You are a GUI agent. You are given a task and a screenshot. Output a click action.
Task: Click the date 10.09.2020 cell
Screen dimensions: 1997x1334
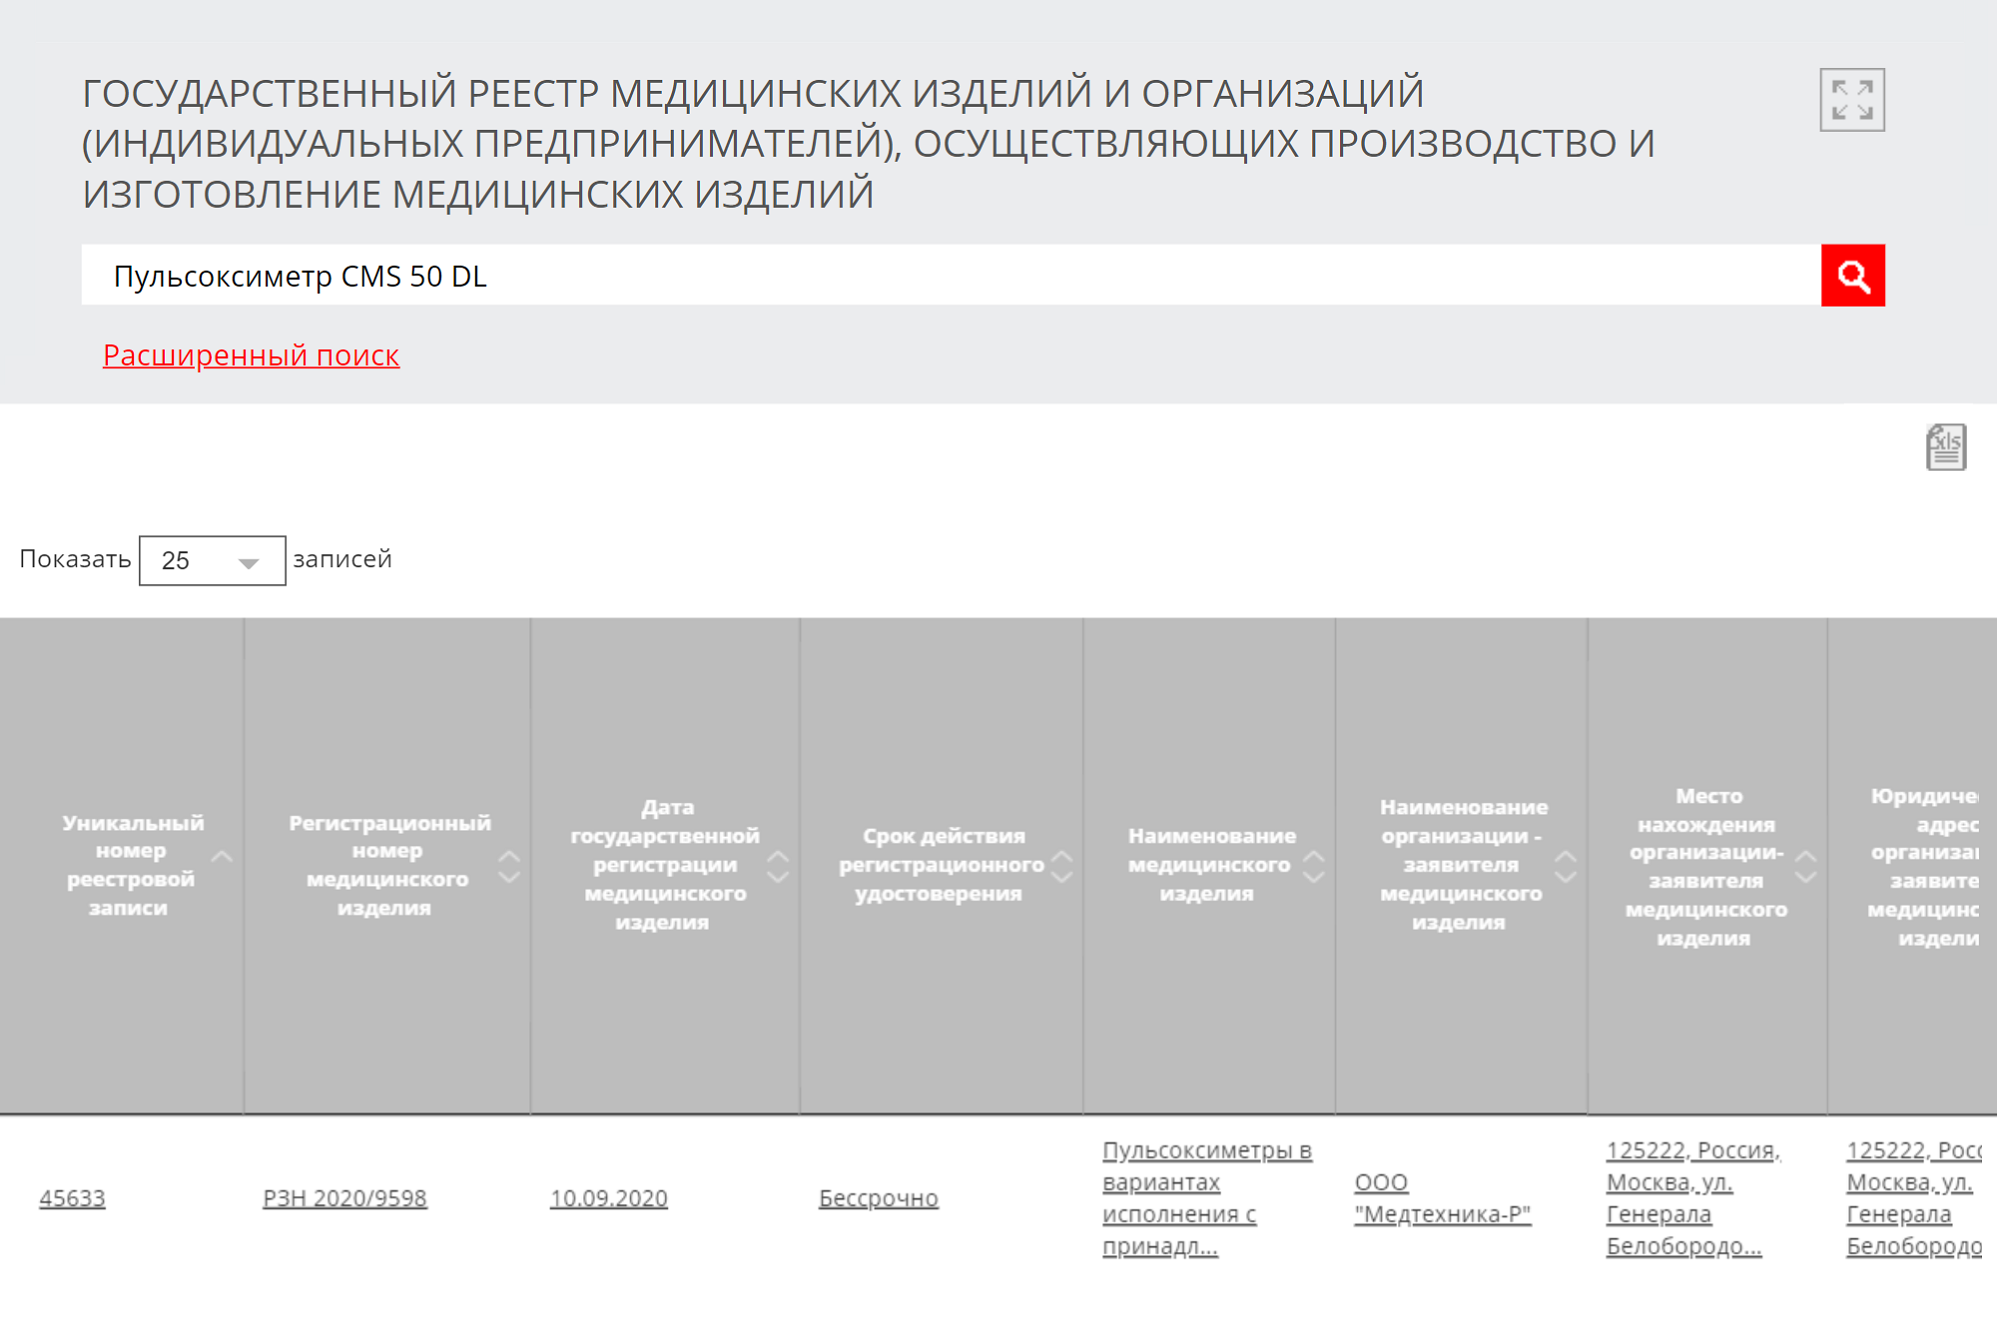pos(609,1197)
